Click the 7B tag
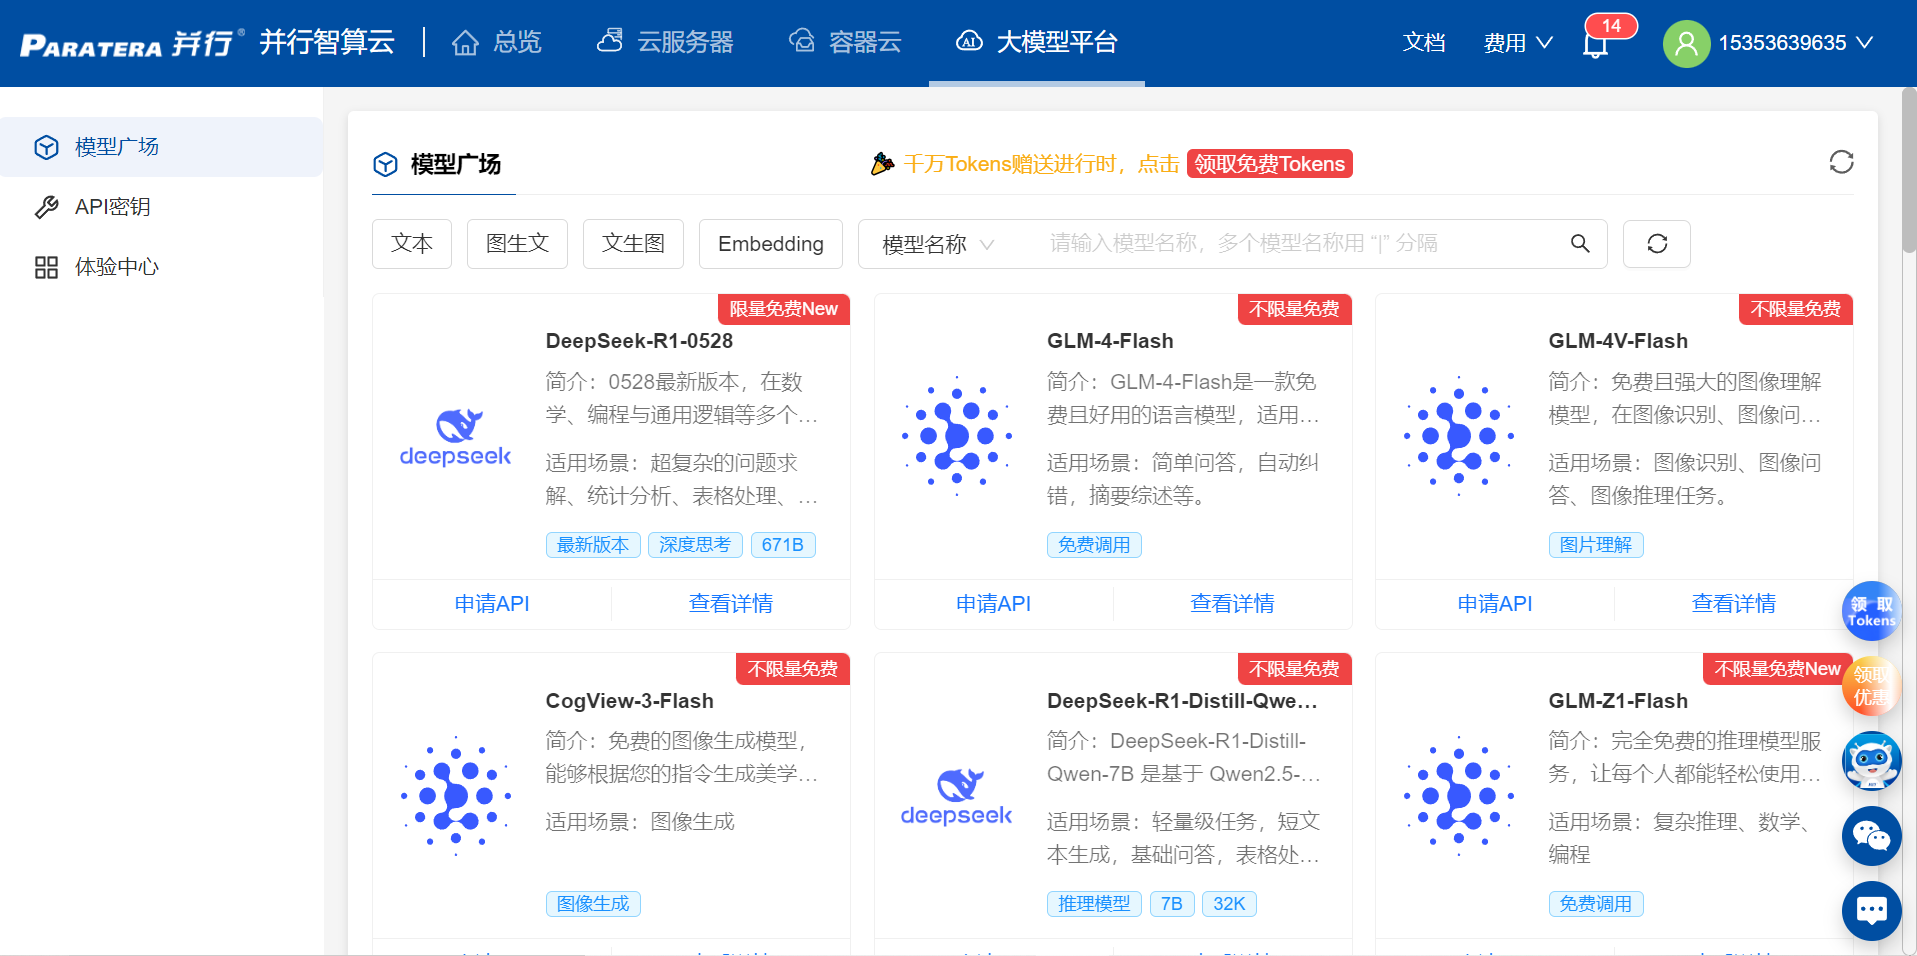 pos(1172,904)
